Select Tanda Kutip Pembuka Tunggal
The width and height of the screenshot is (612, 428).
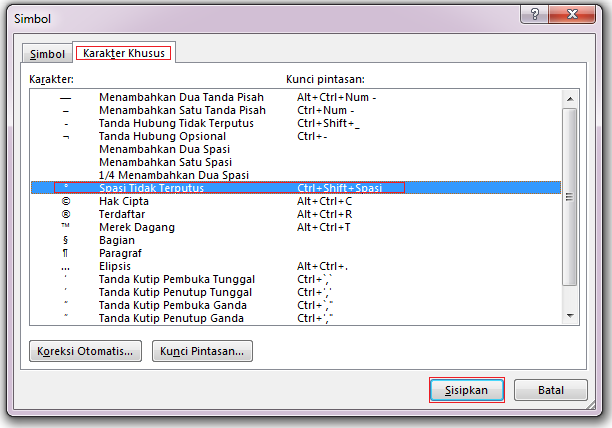coord(296,279)
